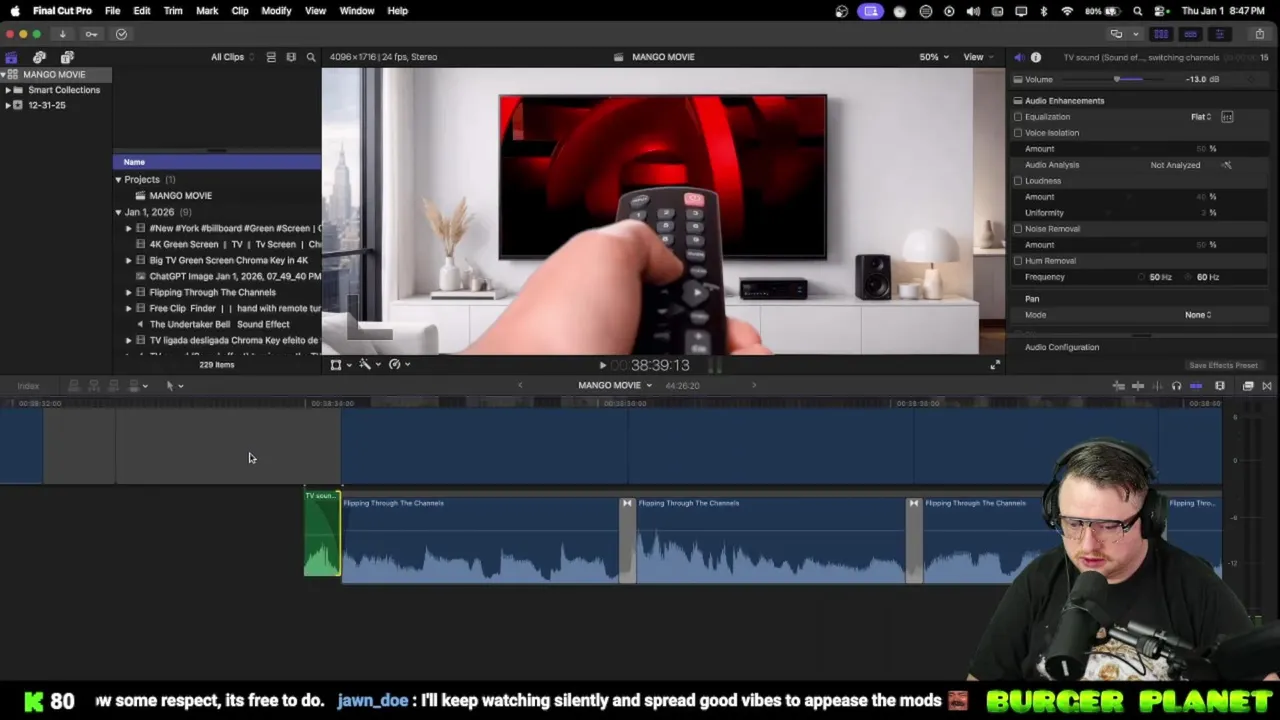Image resolution: width=1280 pixels, height=720 pixels.
Task: Toggle the Inspector panel visibility button
Action: click(x=1219, y=34)
